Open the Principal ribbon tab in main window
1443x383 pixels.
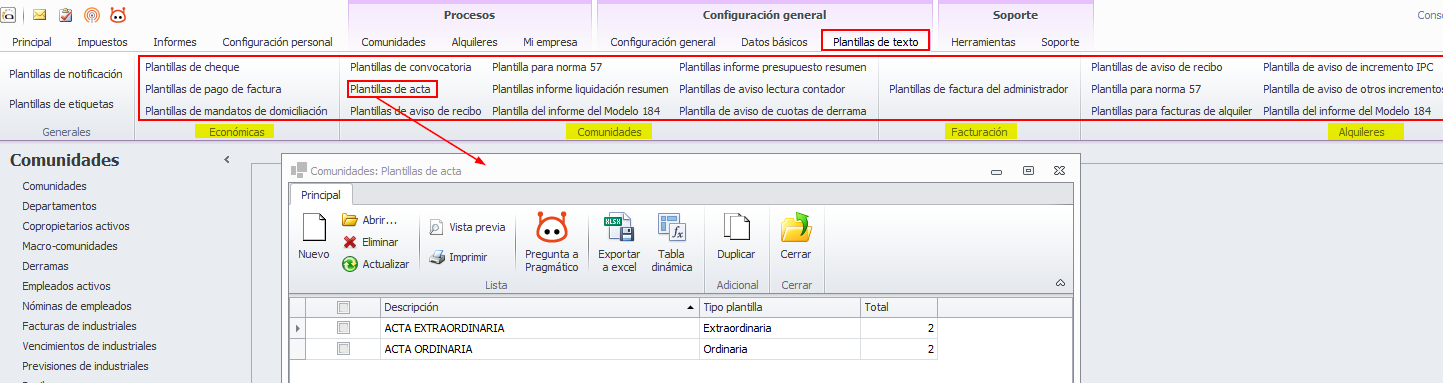(x=32, y=42)
